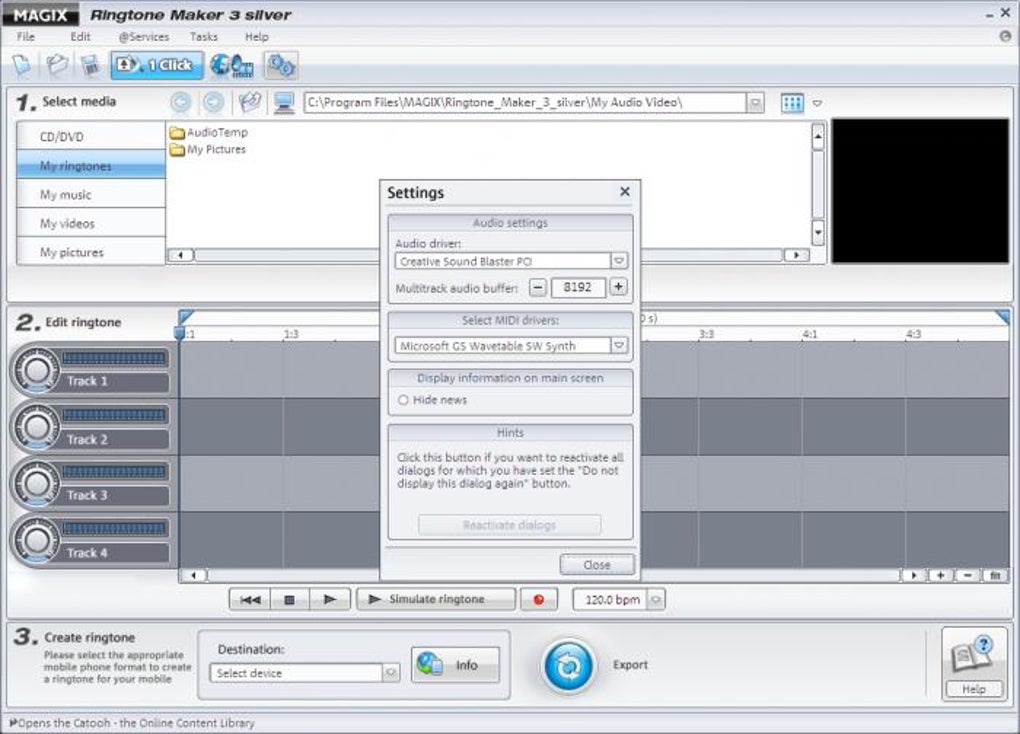Click the timeline end marker
The height and width of the screenshot is (734, 1020).
coord(1002,317)
